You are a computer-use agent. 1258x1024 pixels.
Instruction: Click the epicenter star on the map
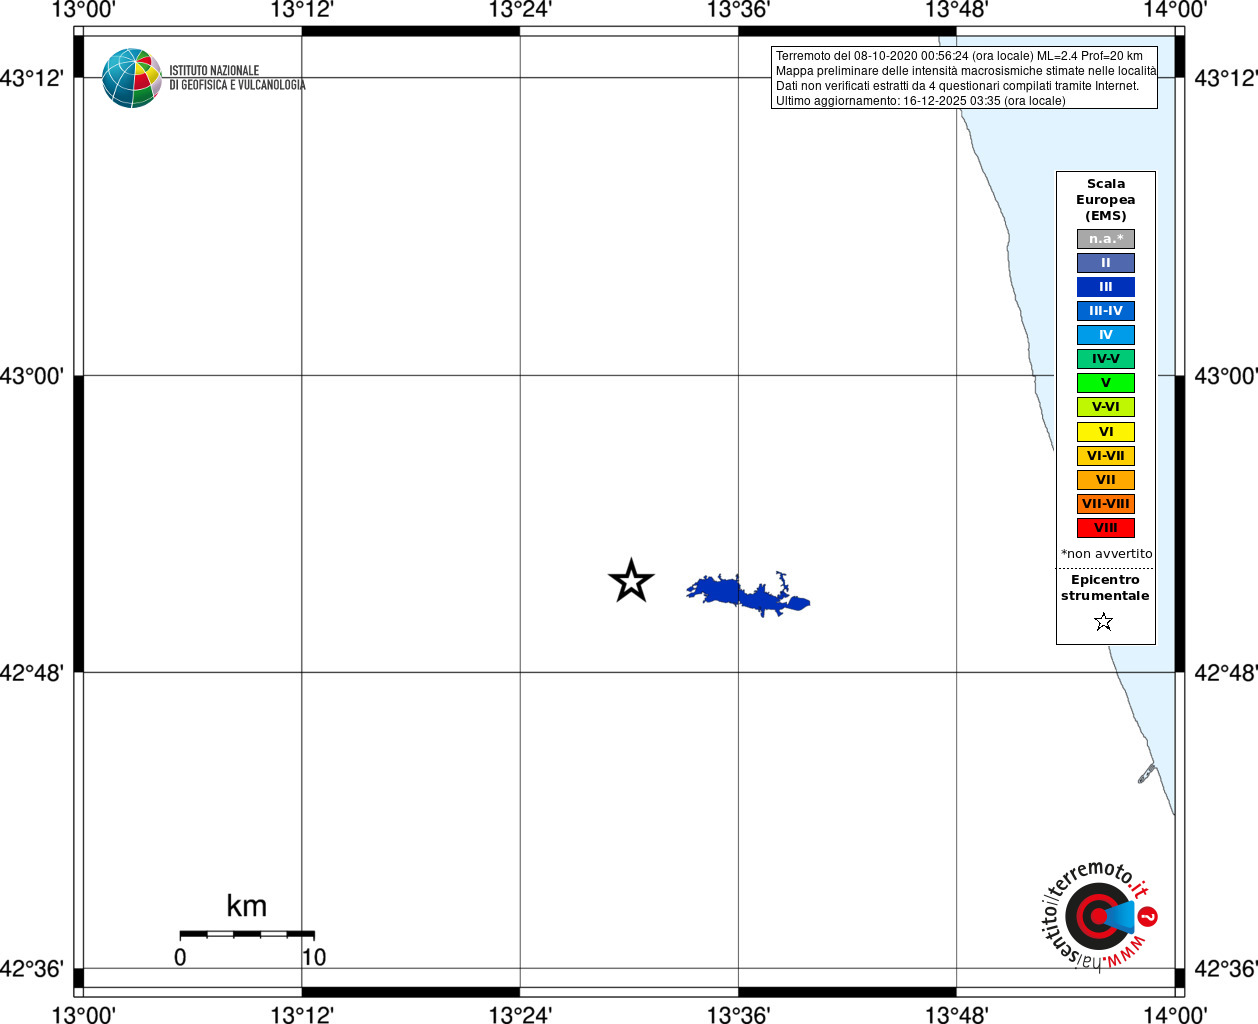pos(631,581)
